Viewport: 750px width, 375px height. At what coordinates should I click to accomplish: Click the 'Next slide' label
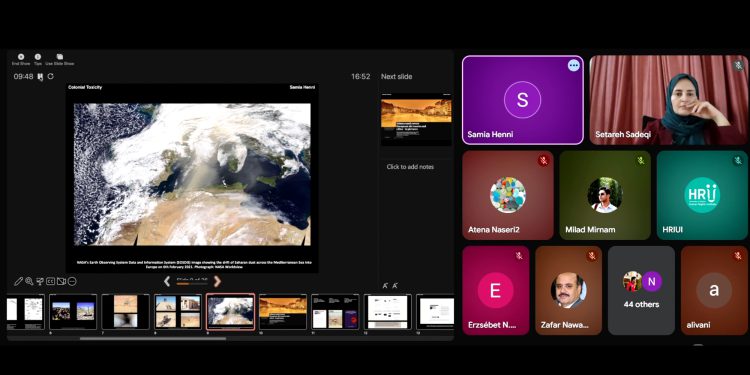pyautogui.click(x=397, y=77)
